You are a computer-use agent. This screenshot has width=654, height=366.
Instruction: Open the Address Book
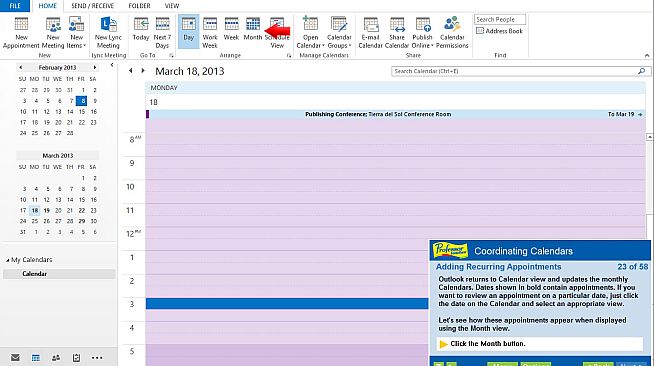click(x=499, y=31)
